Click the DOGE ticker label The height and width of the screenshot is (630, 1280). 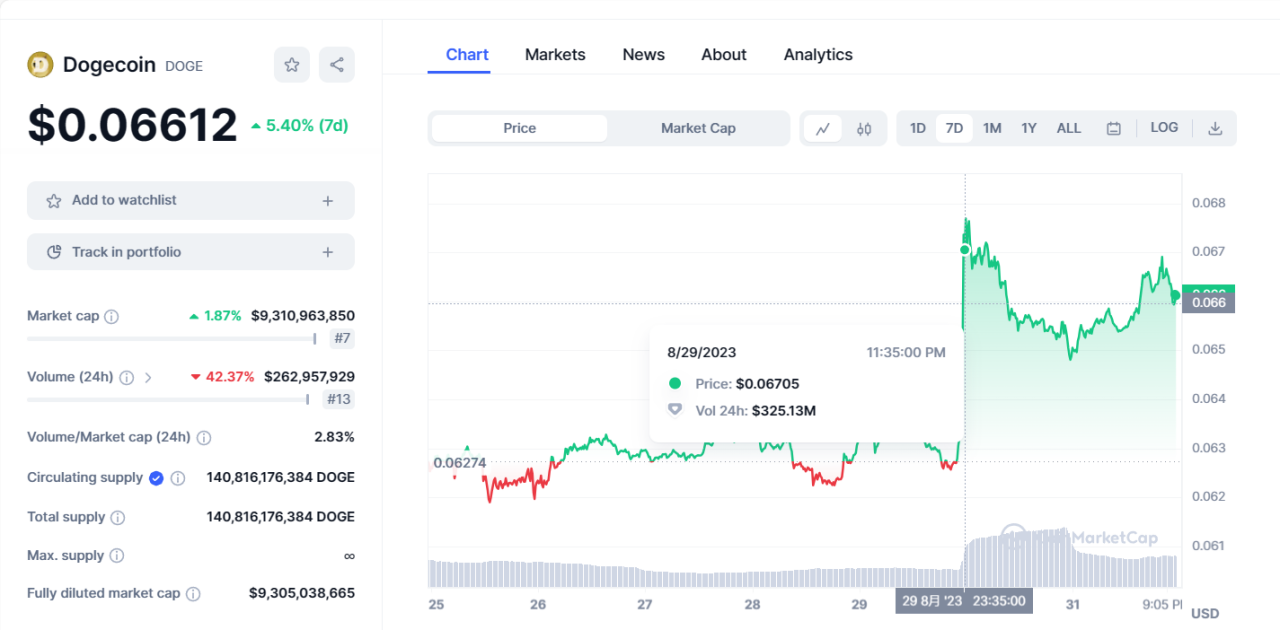pyautogui.click(x=184, y=66)
